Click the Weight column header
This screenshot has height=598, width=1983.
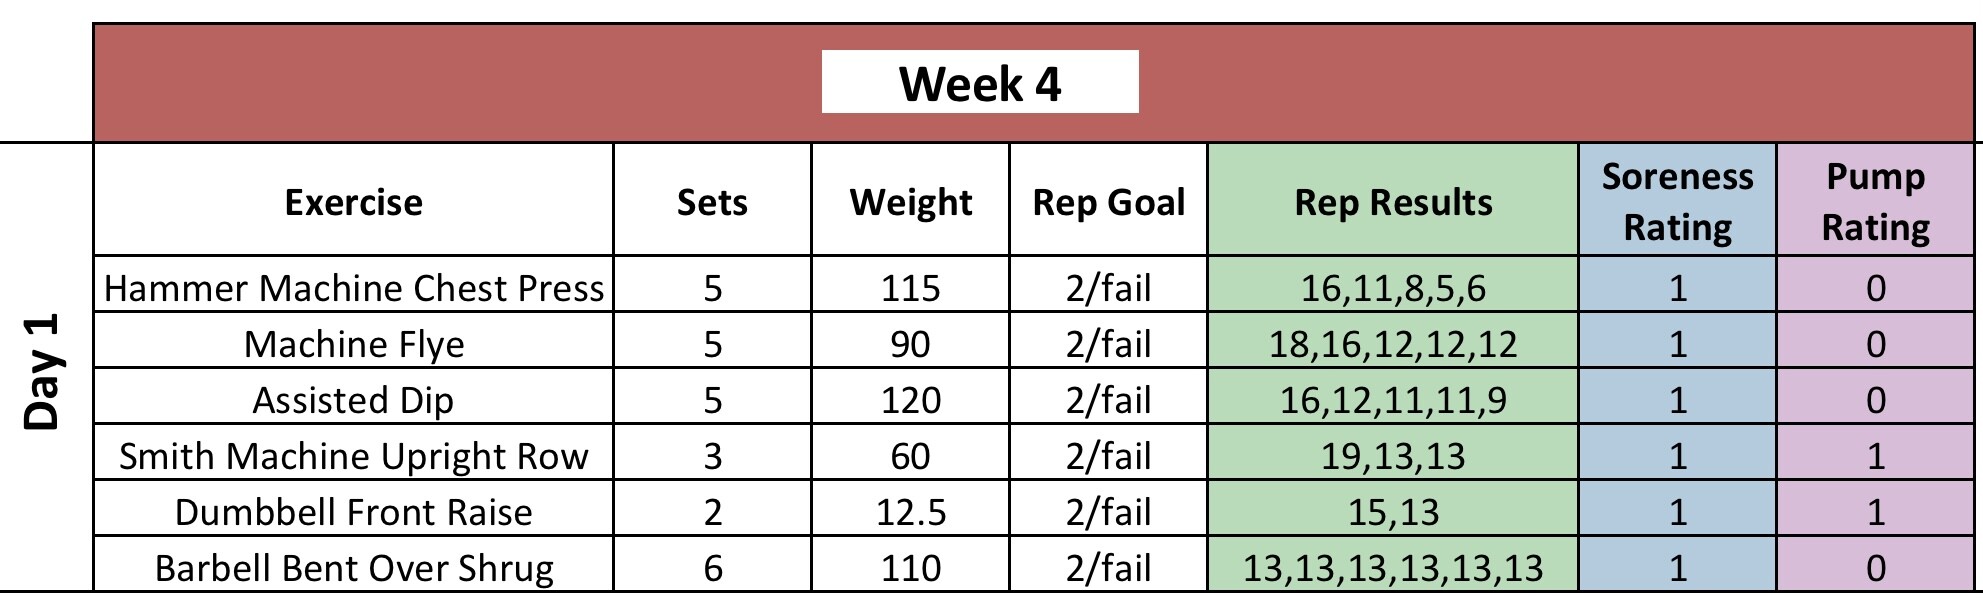pos(910,202)
